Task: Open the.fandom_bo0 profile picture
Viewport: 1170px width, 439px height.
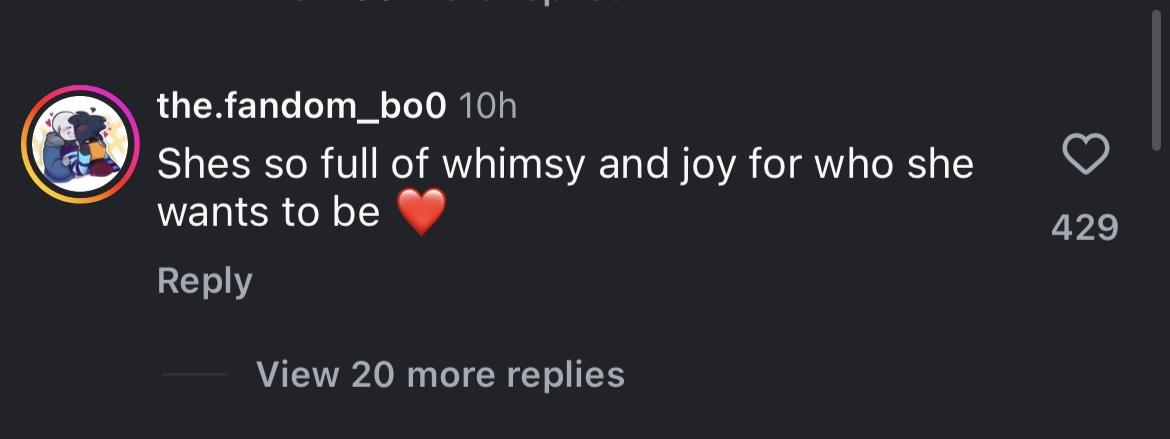Action: [82, 144]
